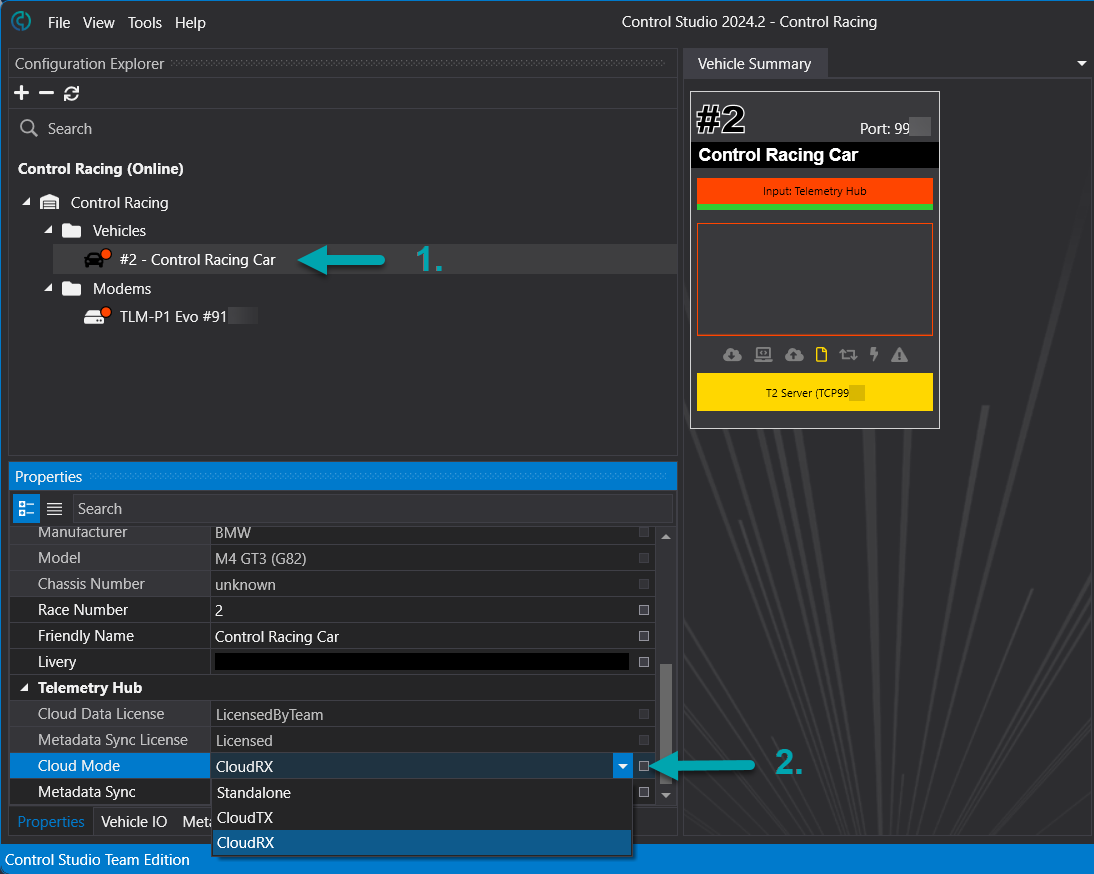
Task: Choose Standalone from the Cloud Mode list
Action: point(421,792)
